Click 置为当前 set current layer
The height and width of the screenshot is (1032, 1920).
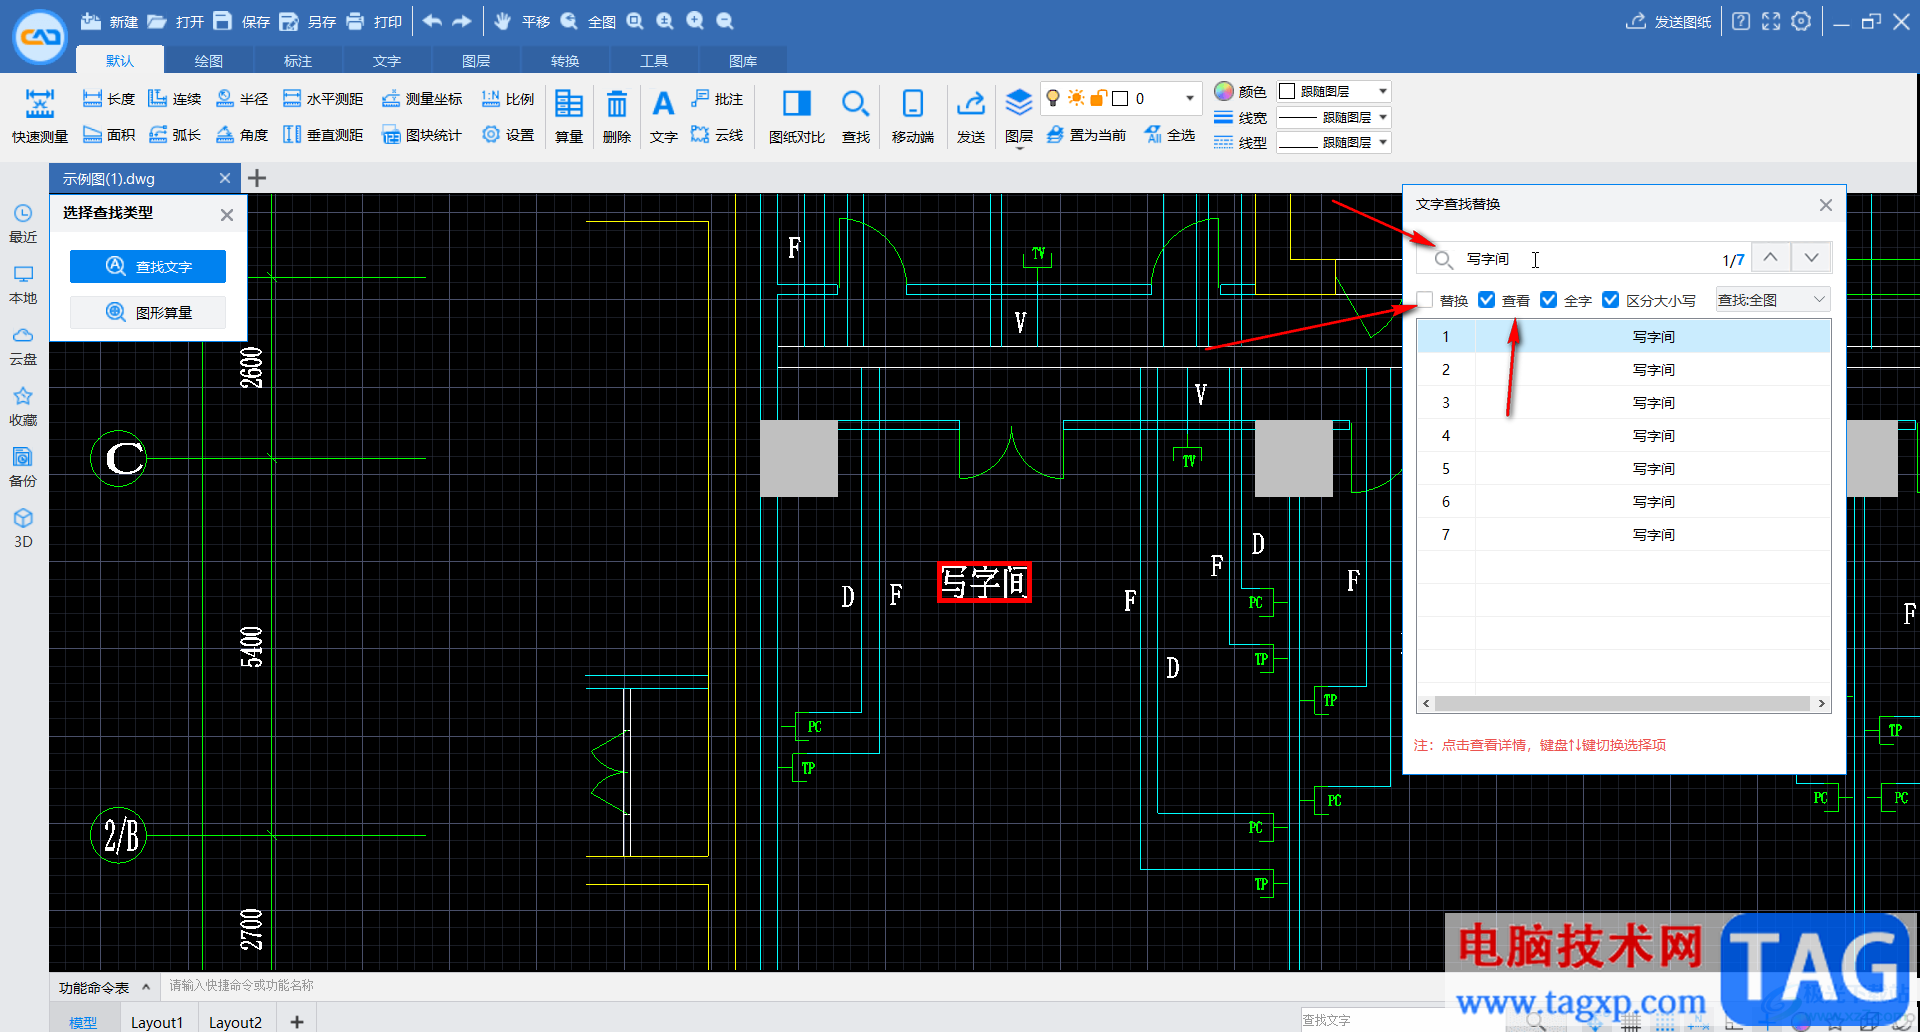point(1086,135)
